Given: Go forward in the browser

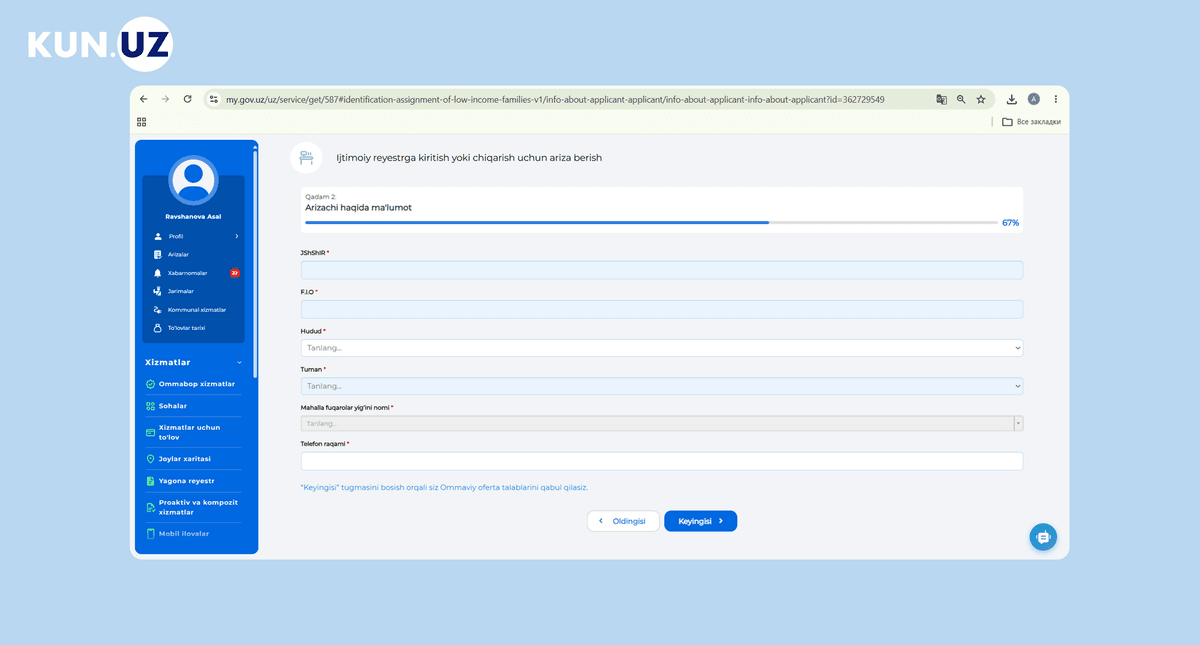Looking at the screenshot, I should 165,100.
